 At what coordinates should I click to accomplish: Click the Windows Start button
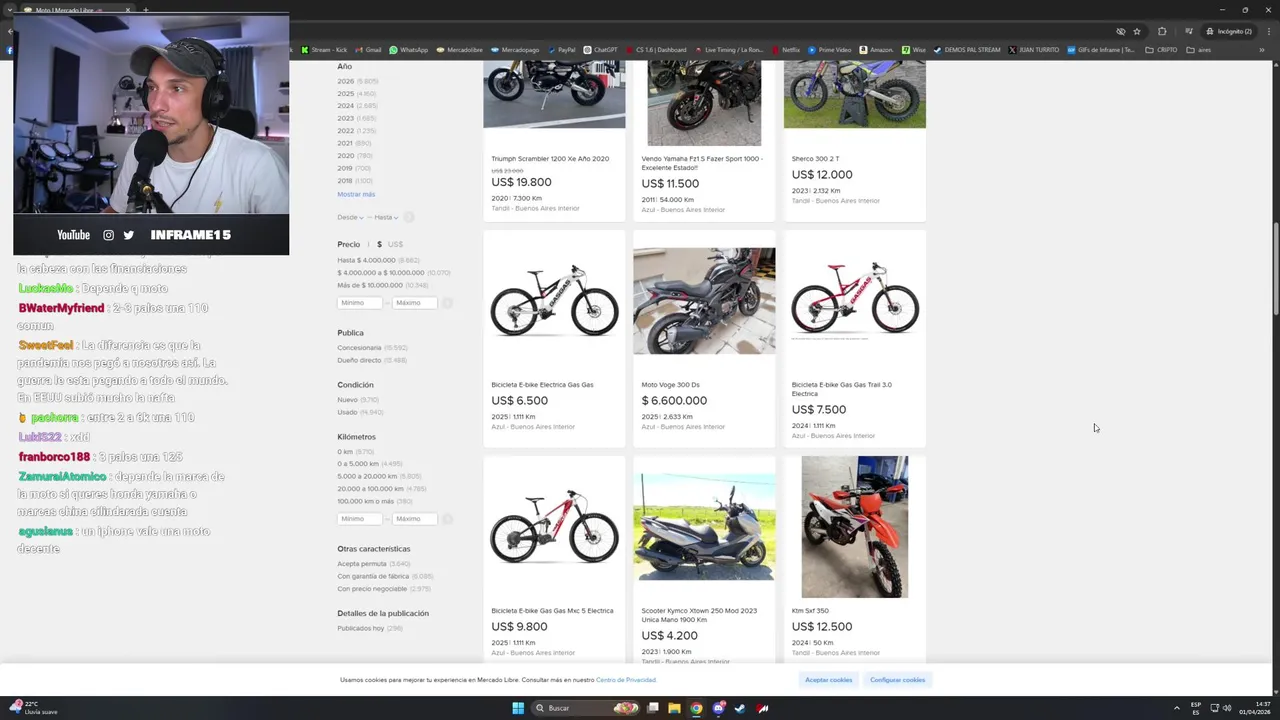coord(518,708)
